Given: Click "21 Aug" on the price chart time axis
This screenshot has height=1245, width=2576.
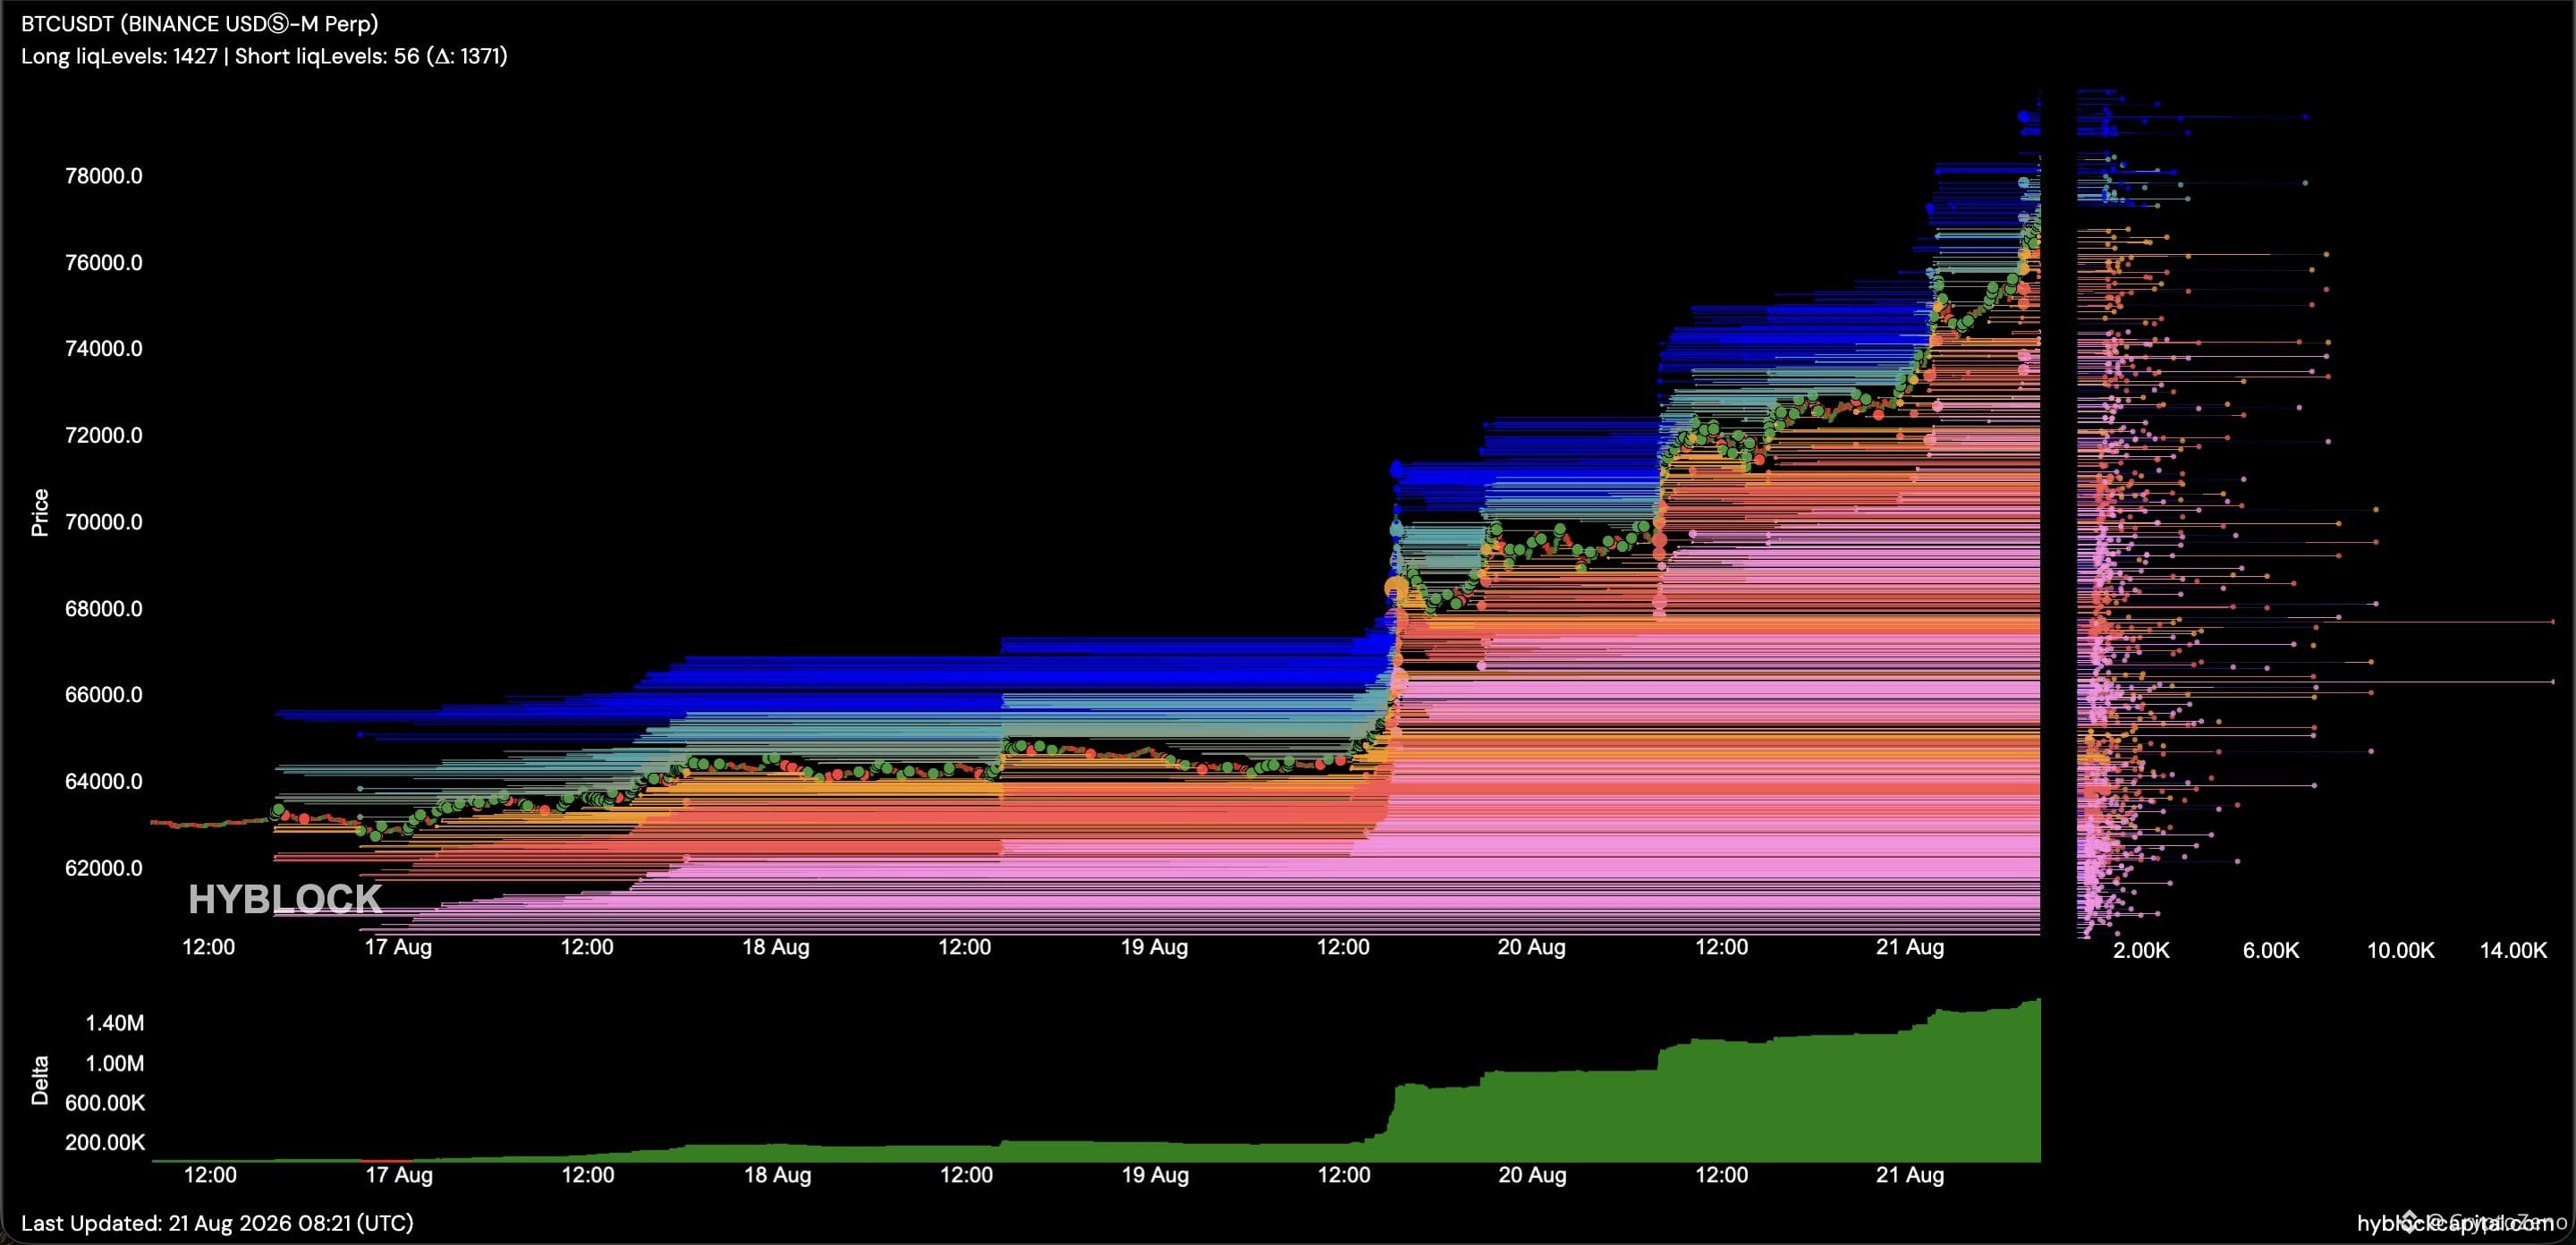Looking at the screenshot, I should [x=1910, y=947].
